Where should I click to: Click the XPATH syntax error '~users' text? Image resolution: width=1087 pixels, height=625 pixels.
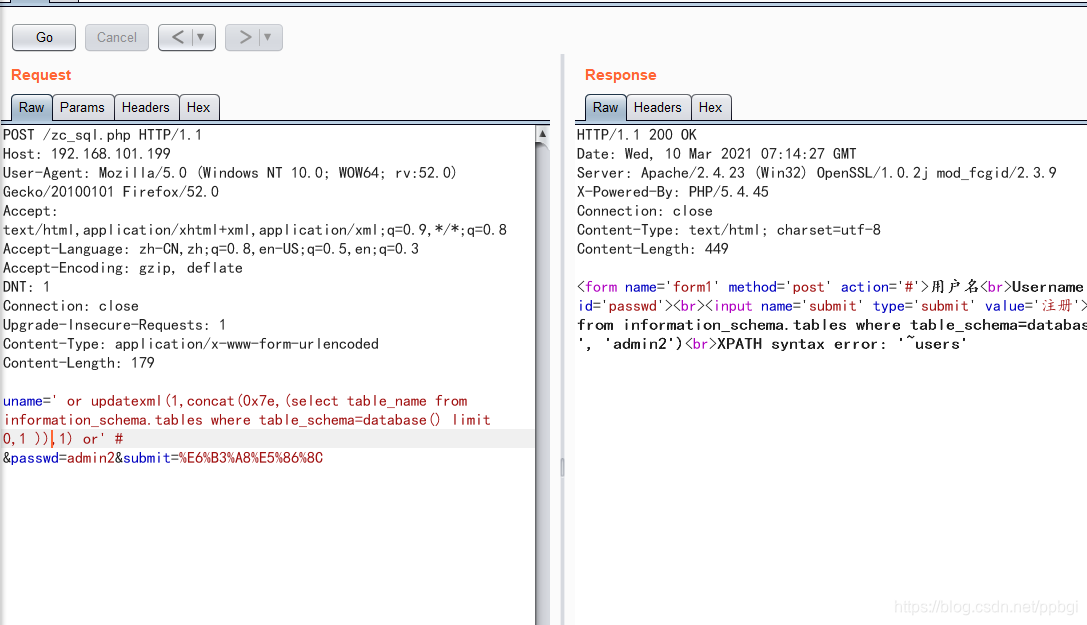click(842, 344)
